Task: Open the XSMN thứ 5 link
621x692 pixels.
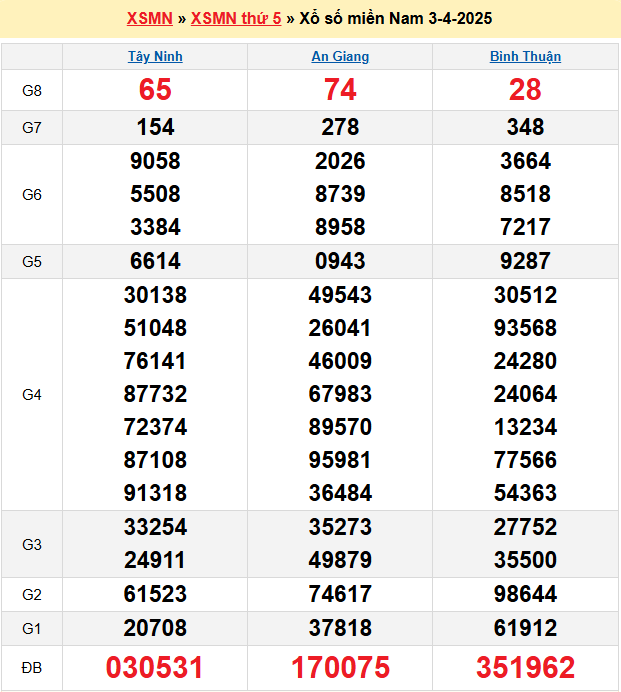Action: 235,19
